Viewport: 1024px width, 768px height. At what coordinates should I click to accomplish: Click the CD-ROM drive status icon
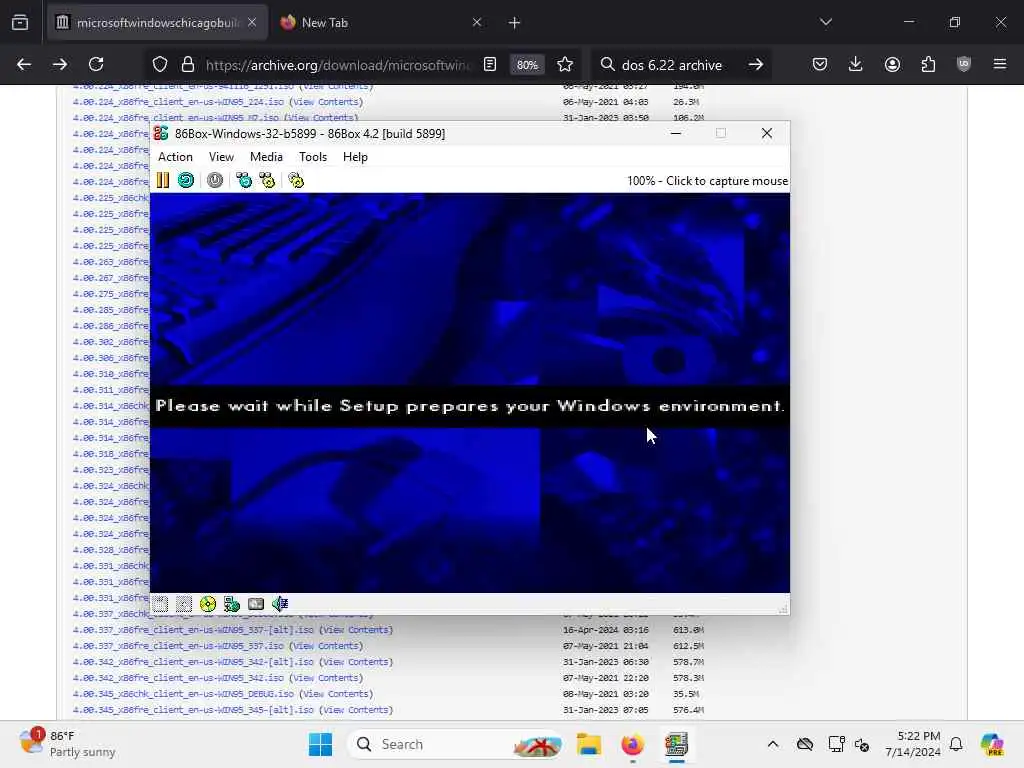tap(208, 604)
